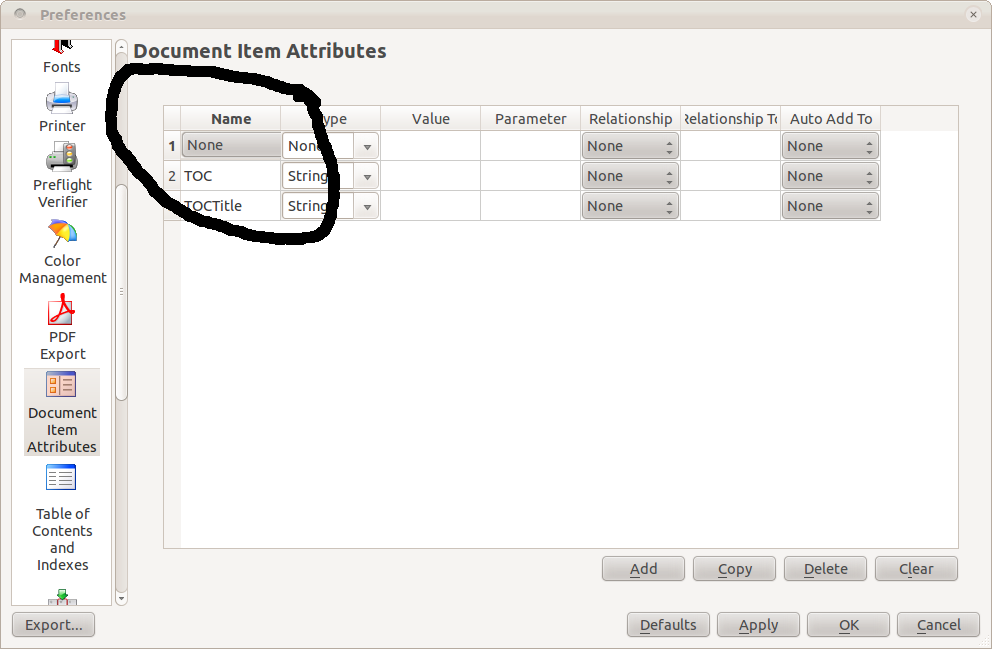Restore settings with Defaults button

(x=668, y=625)
